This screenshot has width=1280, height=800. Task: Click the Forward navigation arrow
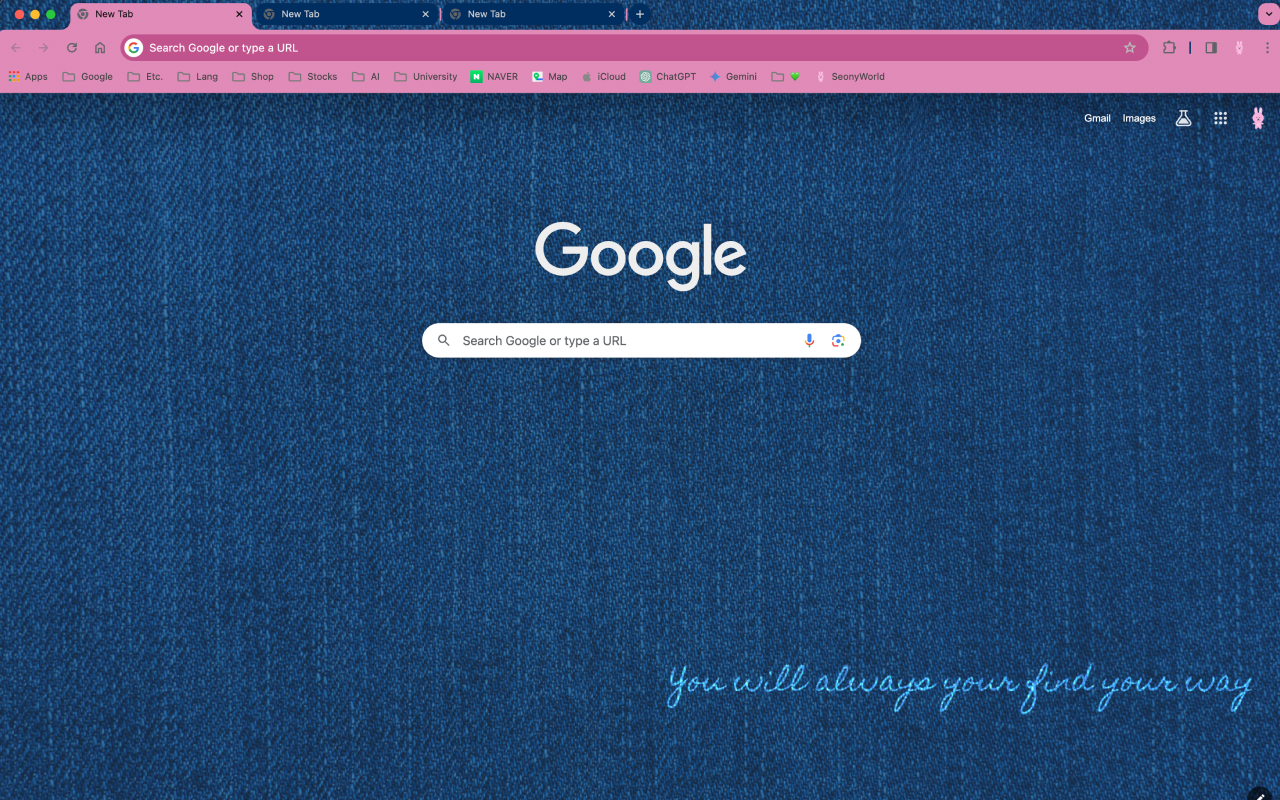point(43,48)
